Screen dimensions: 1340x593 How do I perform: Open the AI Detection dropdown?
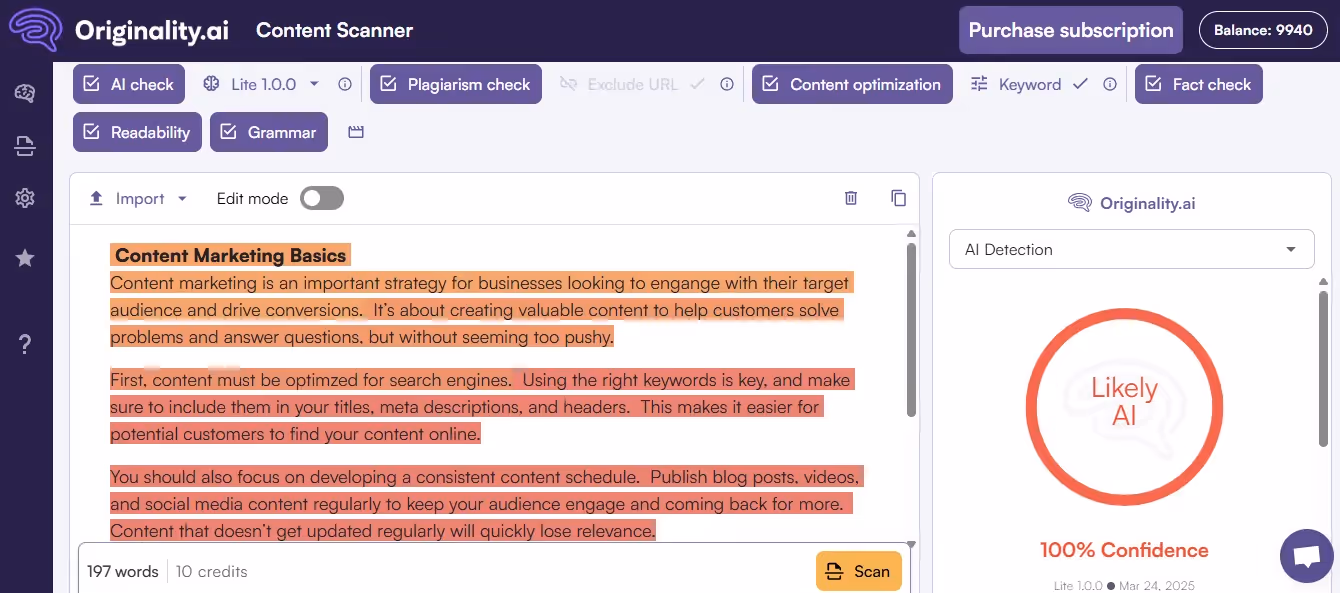click(1131, 250)
